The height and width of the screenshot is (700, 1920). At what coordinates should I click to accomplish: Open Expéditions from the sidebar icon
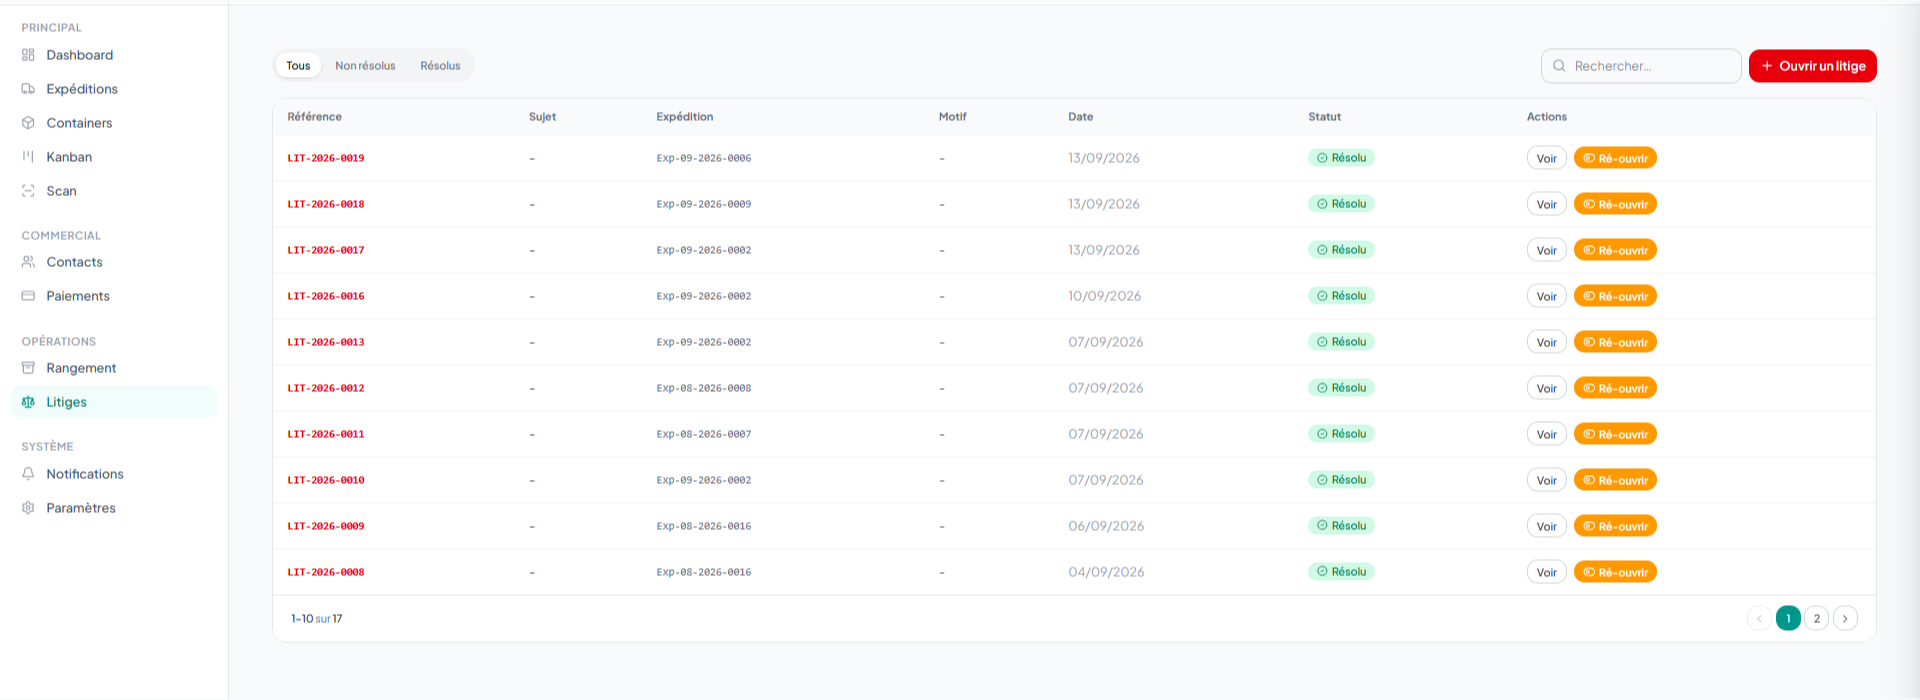tap(28, 89)
